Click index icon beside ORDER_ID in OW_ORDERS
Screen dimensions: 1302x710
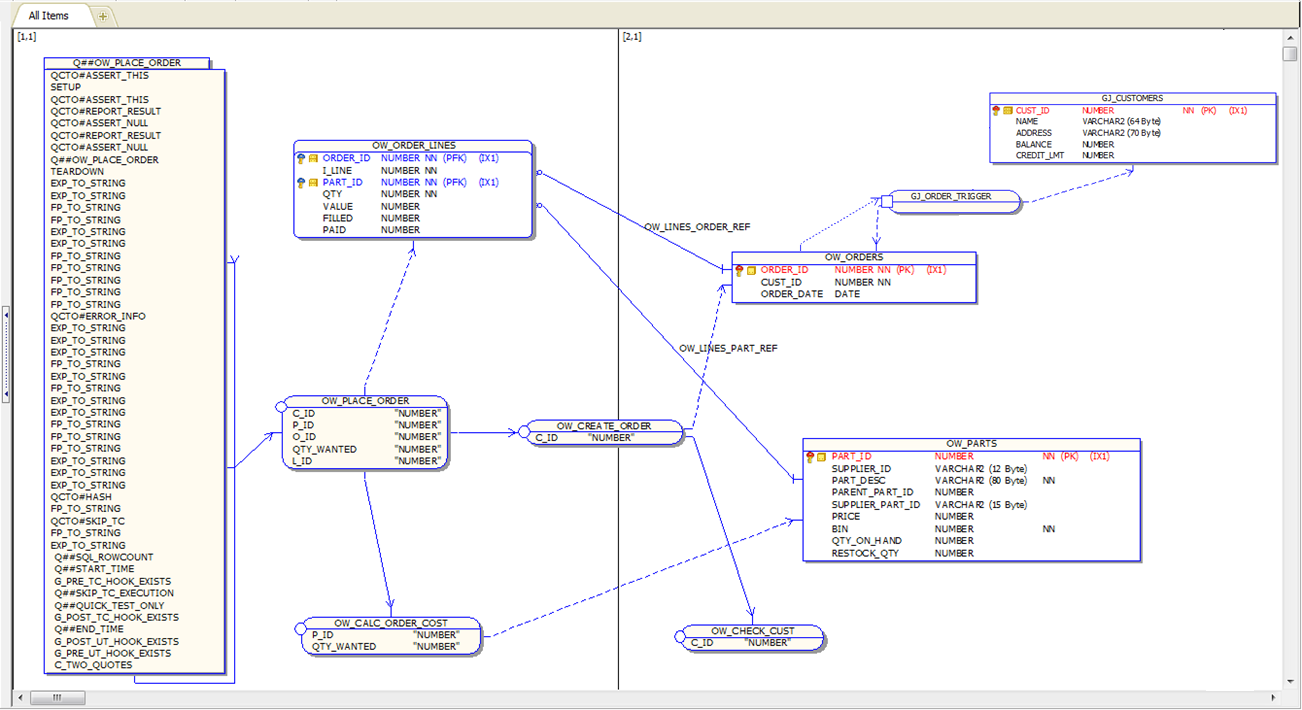(751, 270)
